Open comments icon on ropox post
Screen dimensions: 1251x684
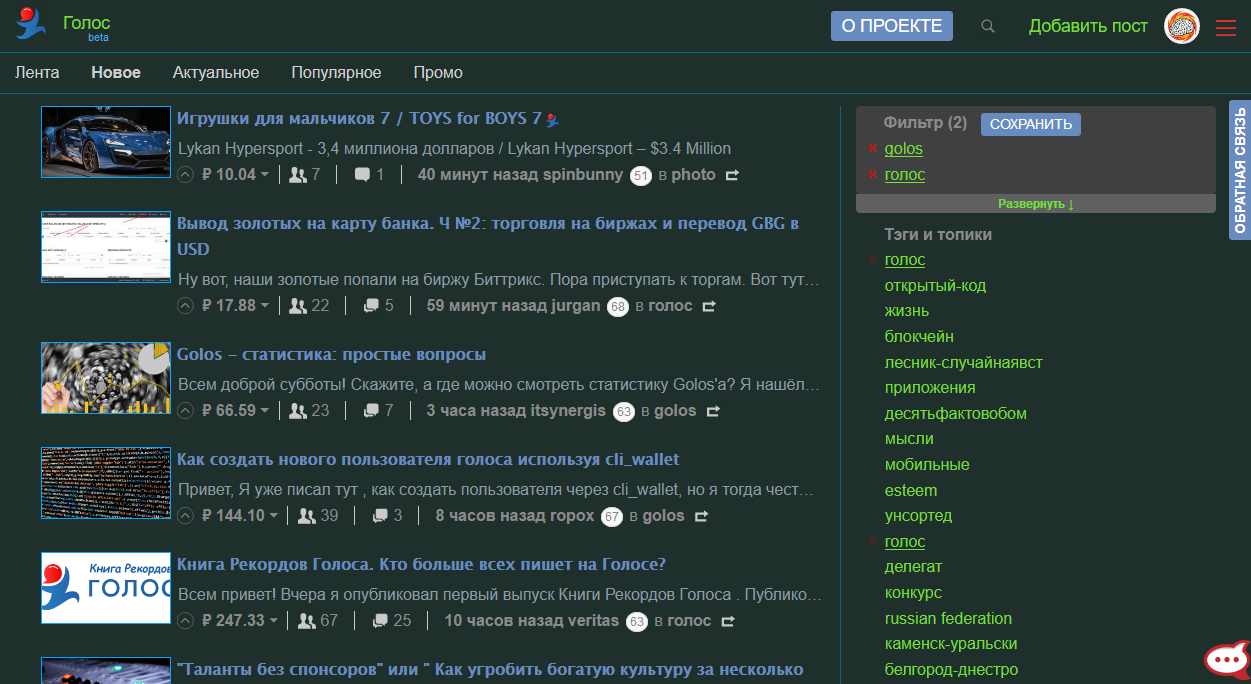(x=380, y=516)
